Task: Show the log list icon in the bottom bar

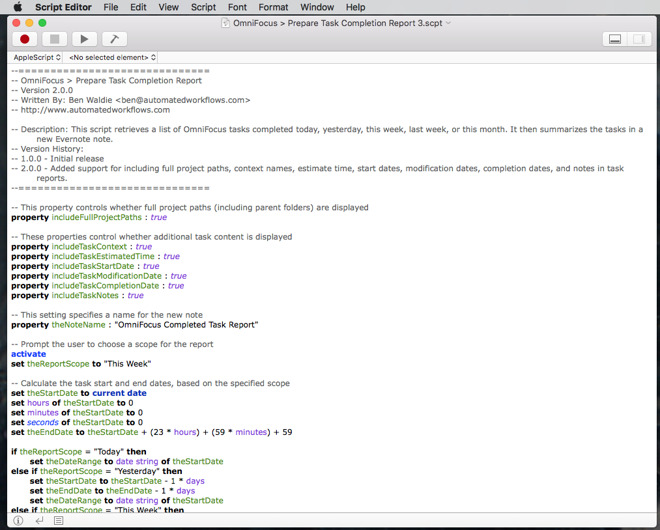Action: 59,521
